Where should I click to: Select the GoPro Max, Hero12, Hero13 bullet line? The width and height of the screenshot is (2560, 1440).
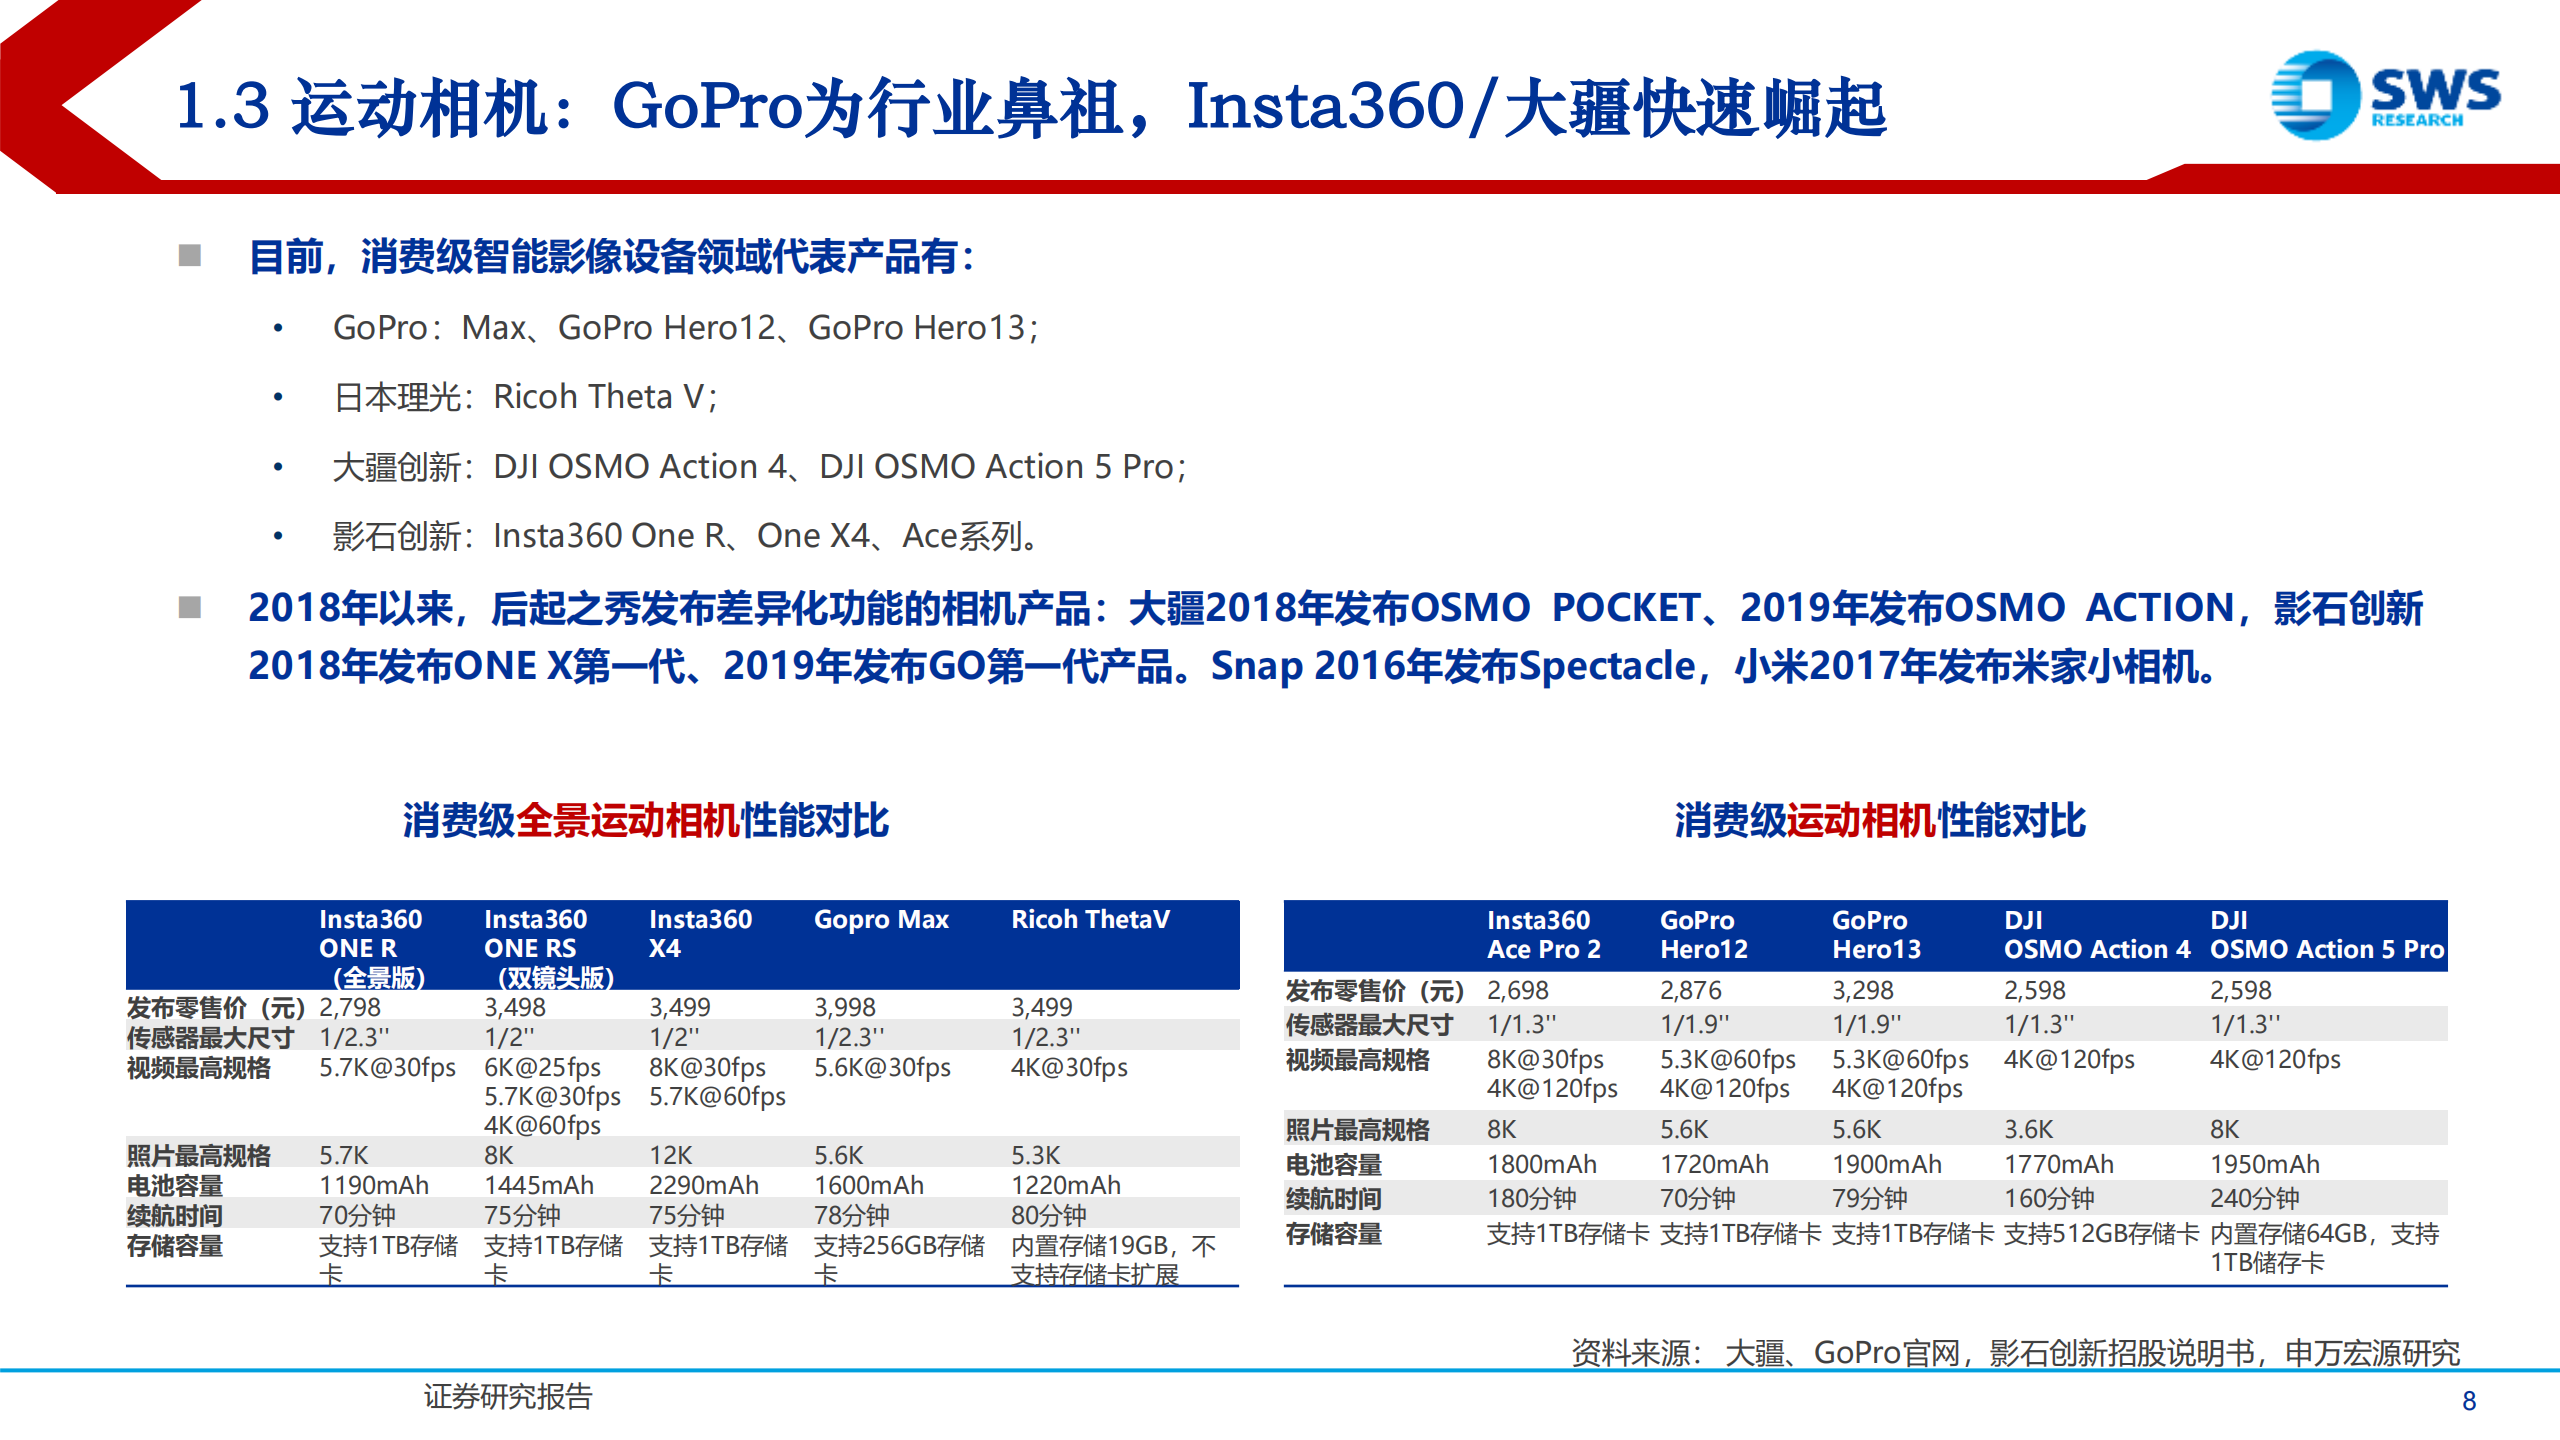coord(686,328)
